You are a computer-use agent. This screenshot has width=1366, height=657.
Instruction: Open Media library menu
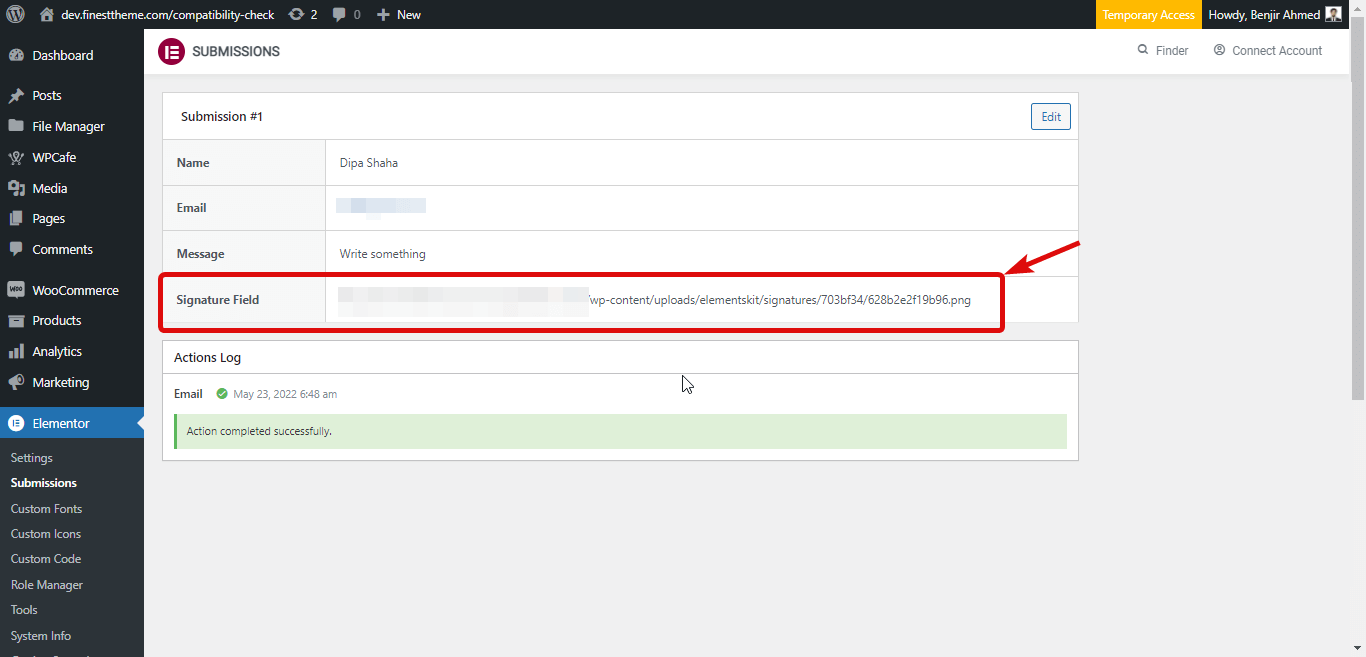[72, 189]
